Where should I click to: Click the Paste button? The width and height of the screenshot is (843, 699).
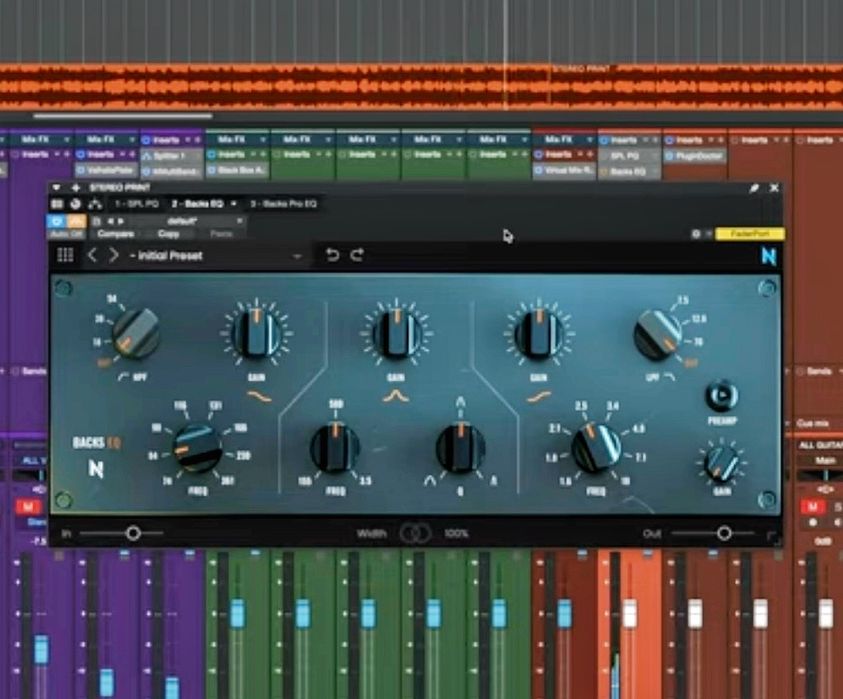tap(221, 234)
